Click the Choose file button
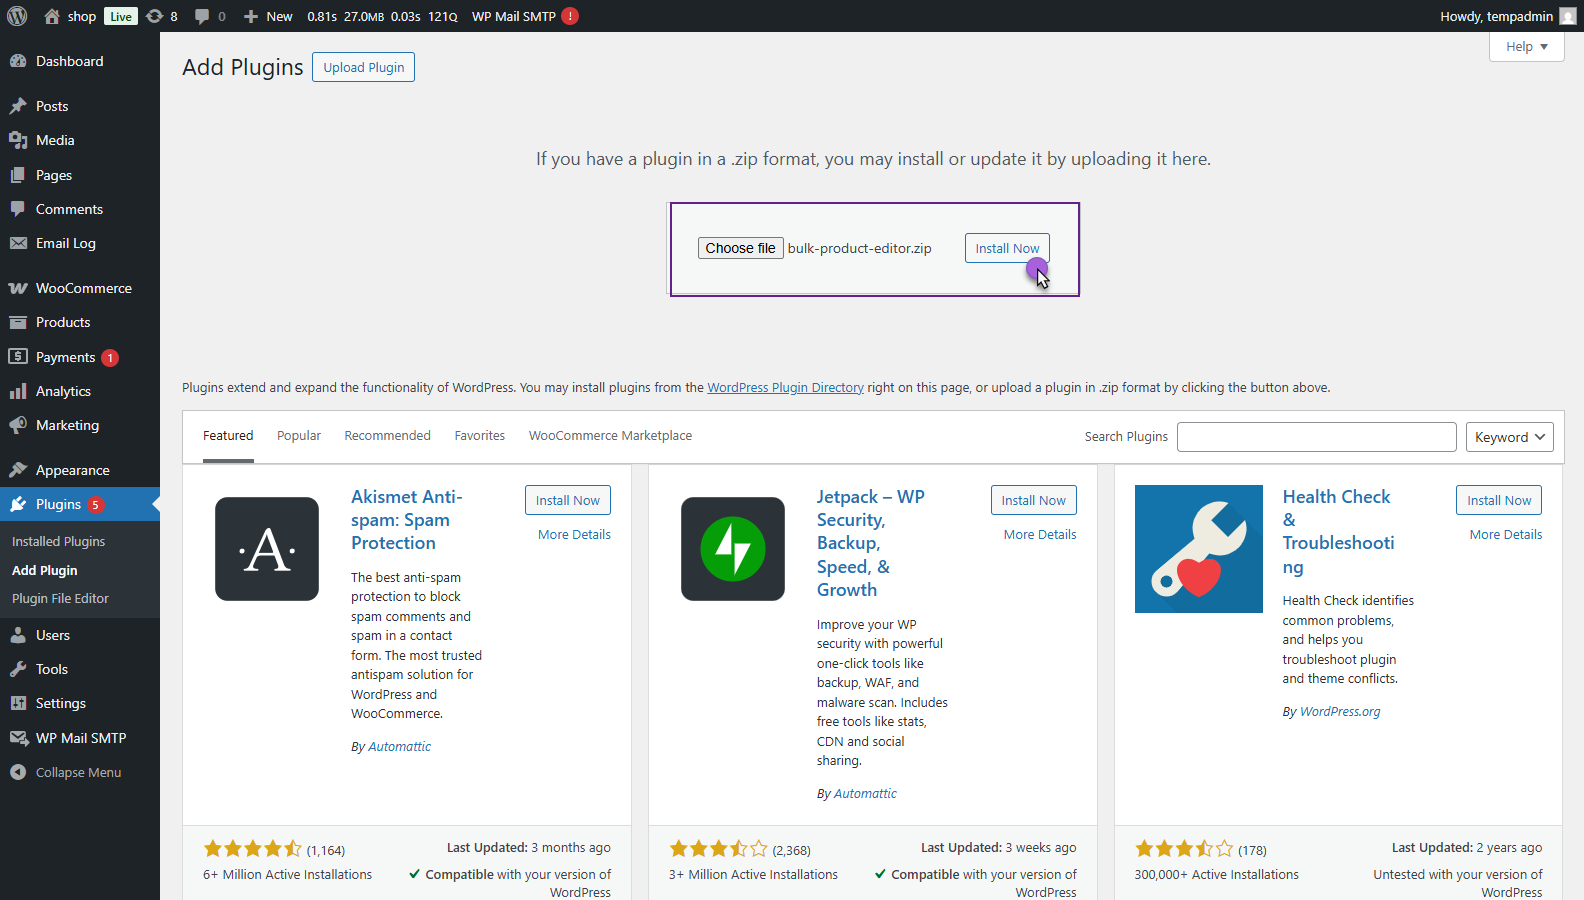 point(740,248)
